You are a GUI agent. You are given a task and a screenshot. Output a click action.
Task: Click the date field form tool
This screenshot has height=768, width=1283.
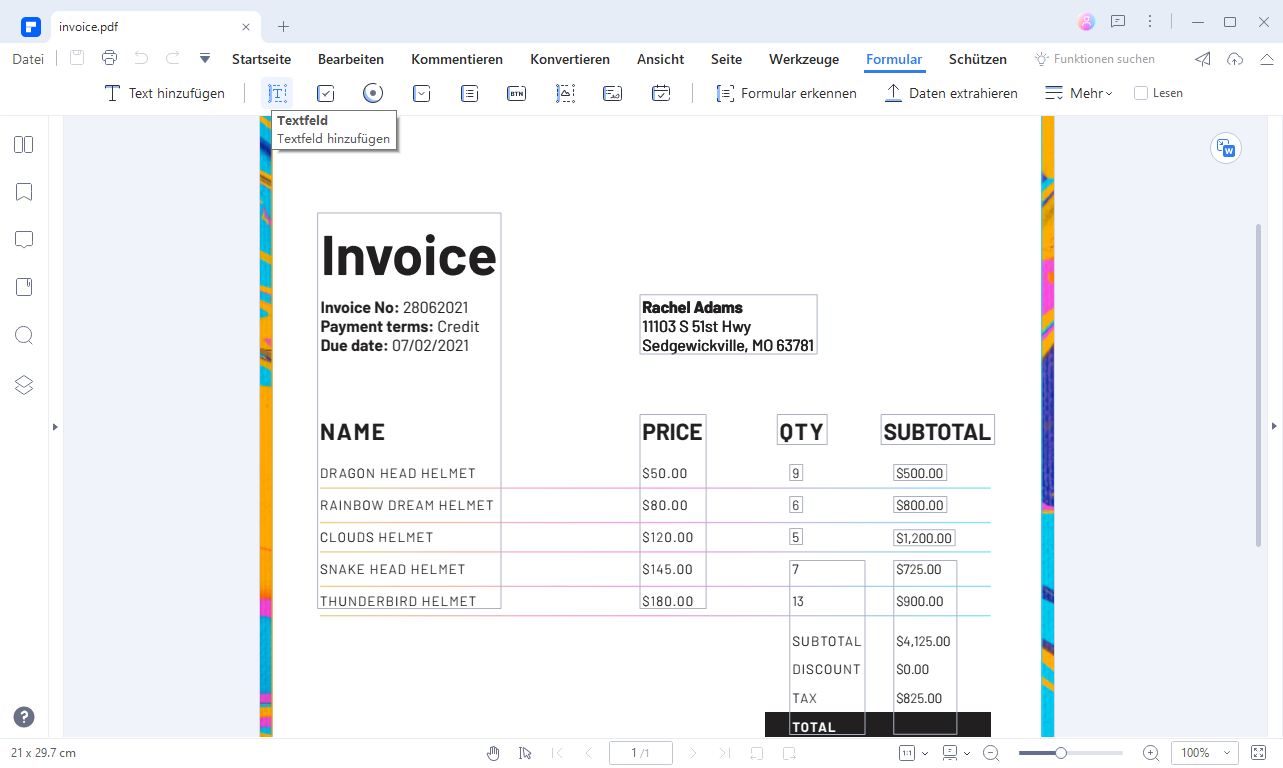(661, 93)
